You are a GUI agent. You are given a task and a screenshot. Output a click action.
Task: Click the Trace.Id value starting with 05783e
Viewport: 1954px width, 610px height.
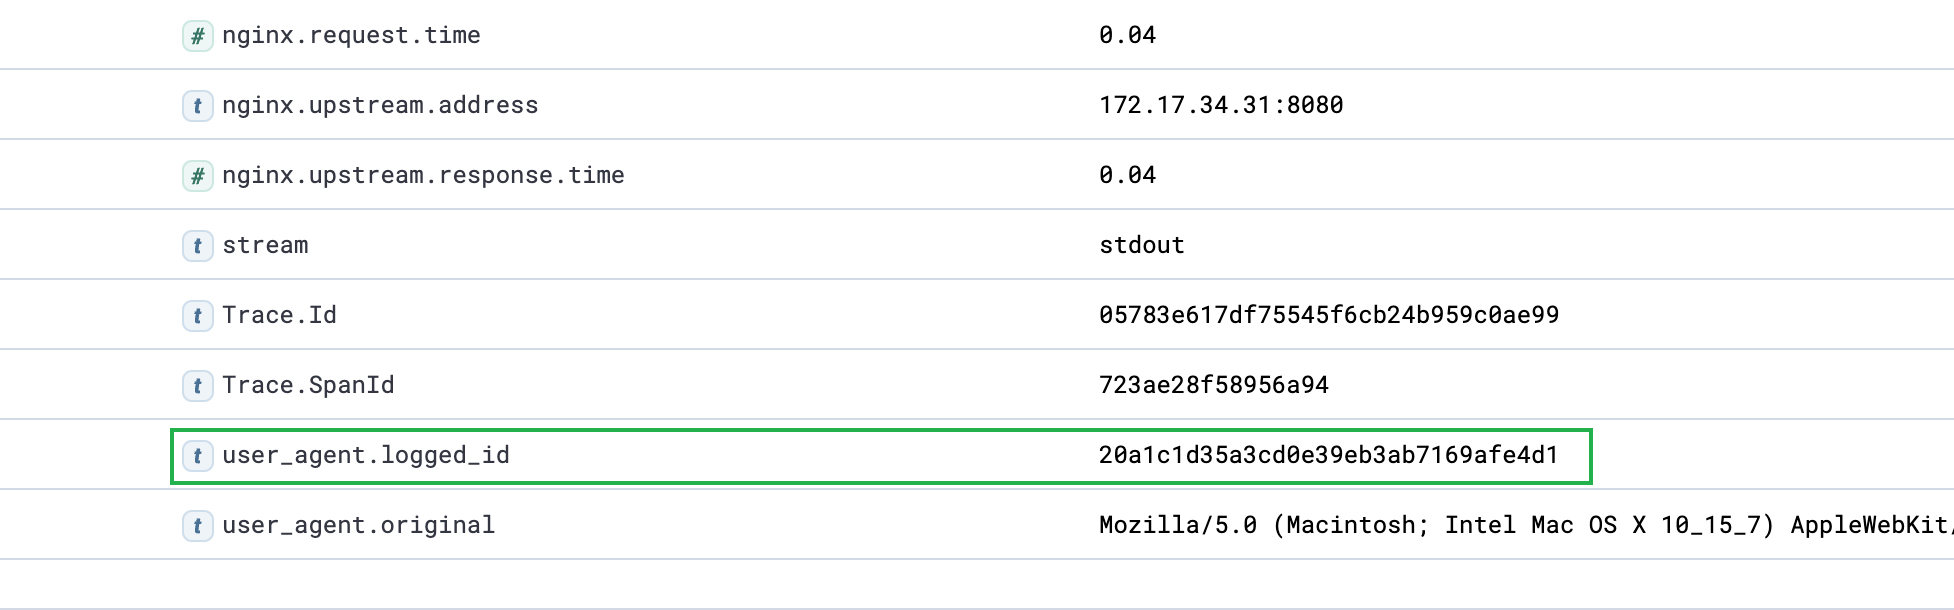click(x=1329, y=316)
